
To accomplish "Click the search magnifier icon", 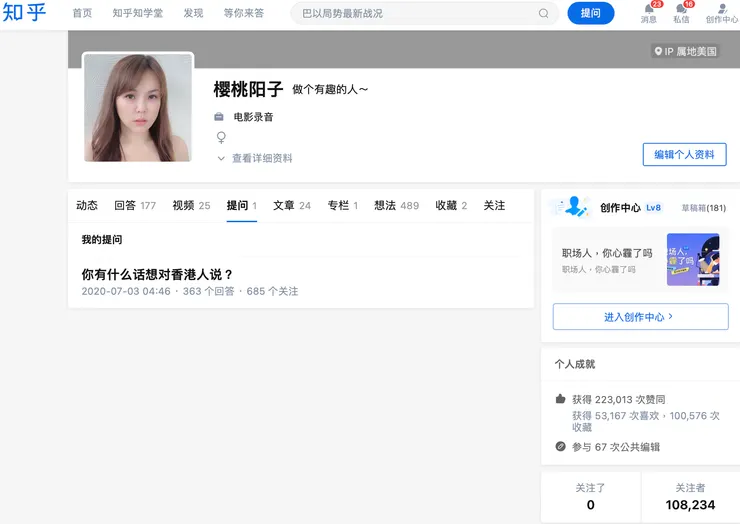I will coord(544,13).
